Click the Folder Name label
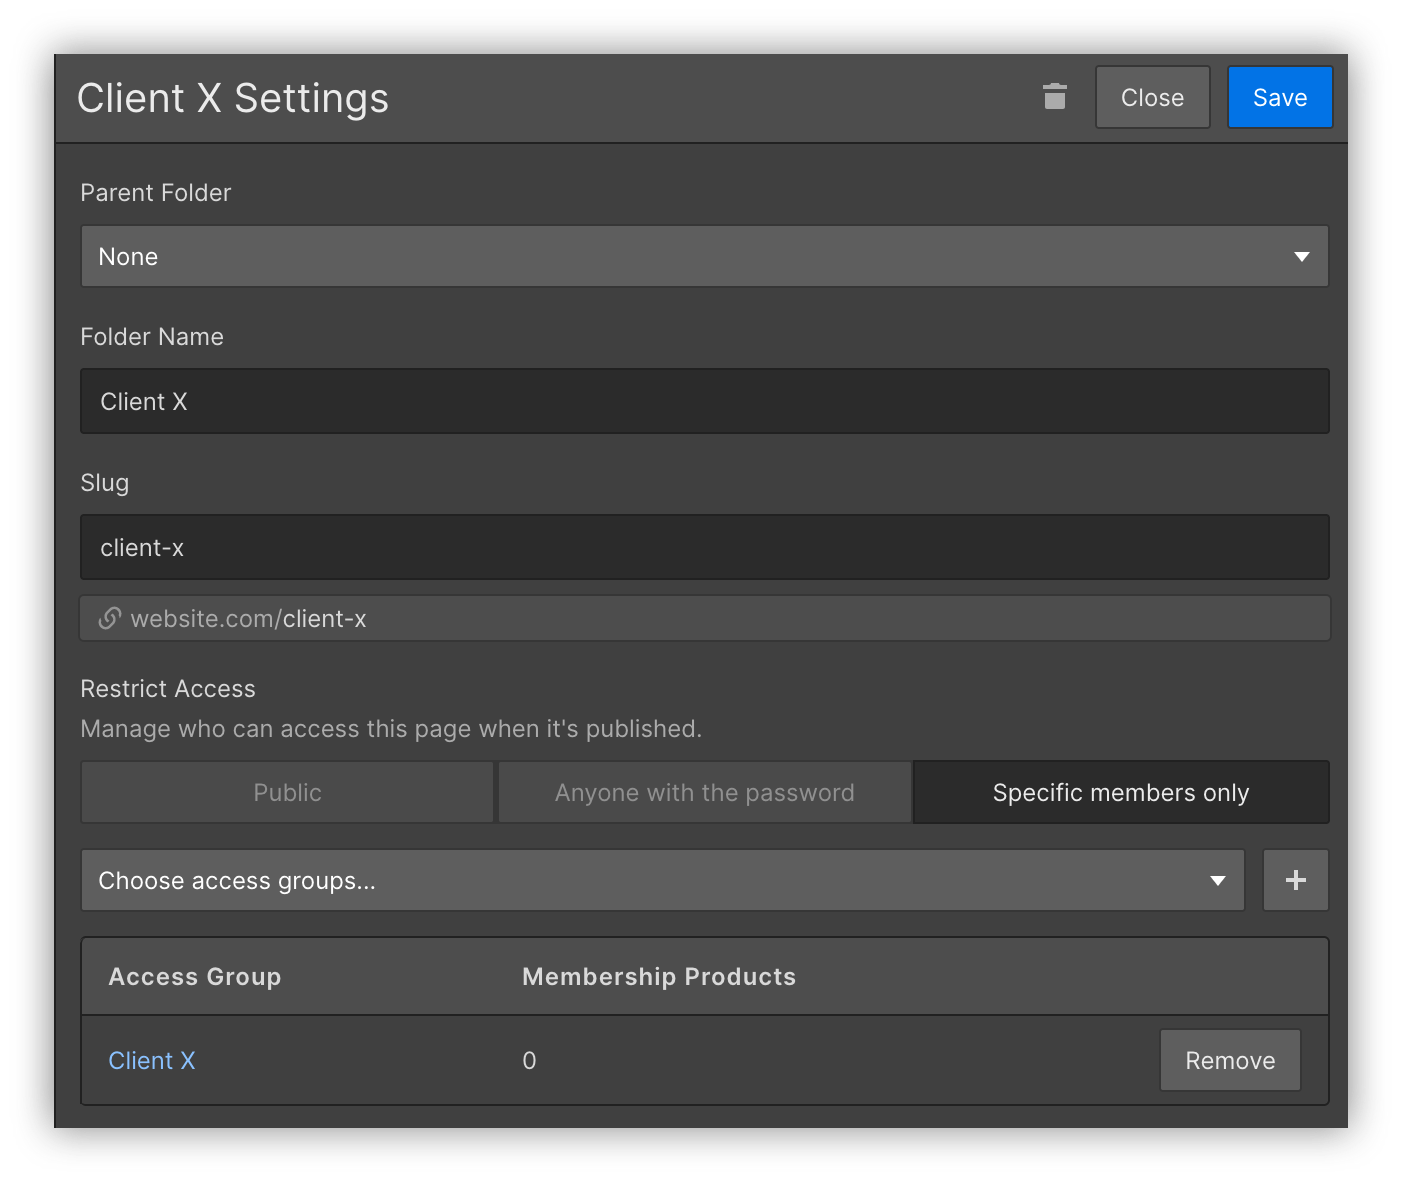This screenshot has height=1182, width=1402. [x=152, y=337]
